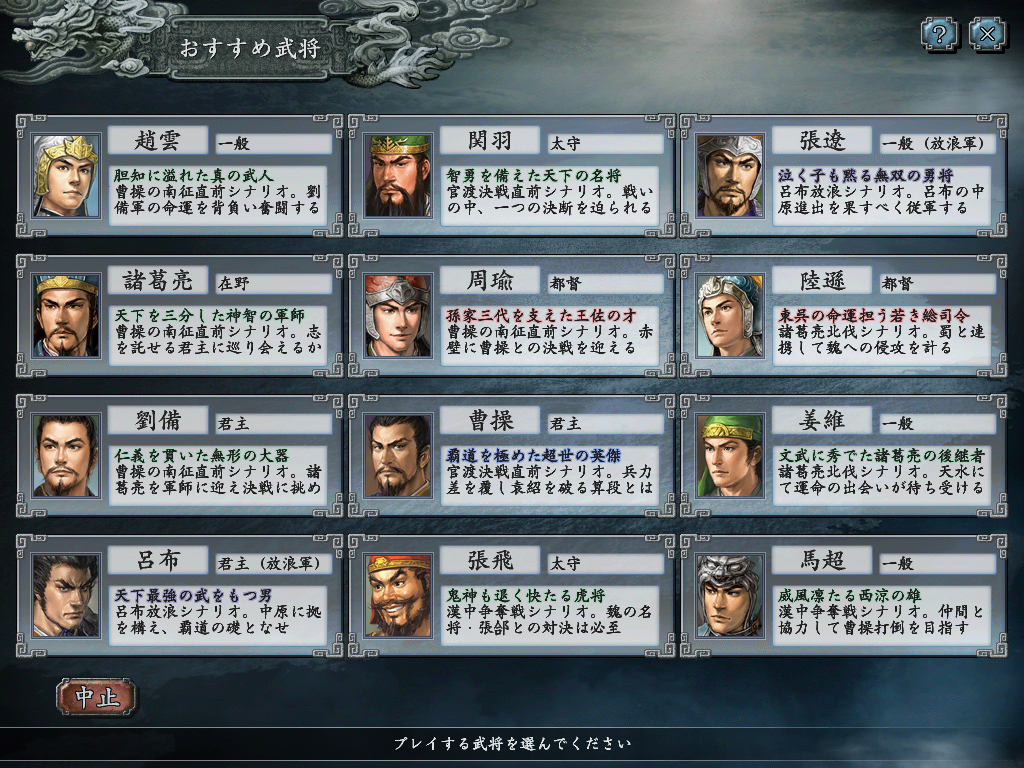
Task: Click the 中止 cancel button
Action: (x=97, y=697)
